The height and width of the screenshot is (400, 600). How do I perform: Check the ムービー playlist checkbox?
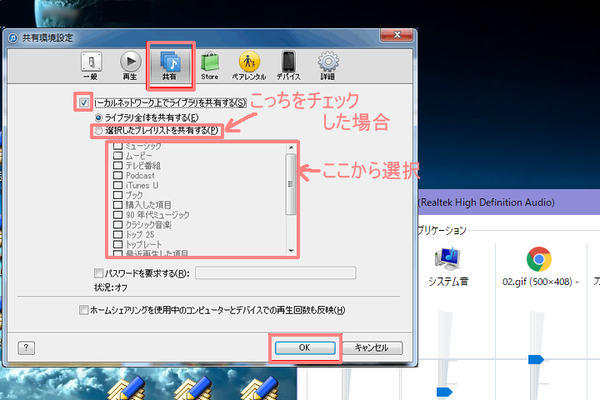(x=118, y=155)
